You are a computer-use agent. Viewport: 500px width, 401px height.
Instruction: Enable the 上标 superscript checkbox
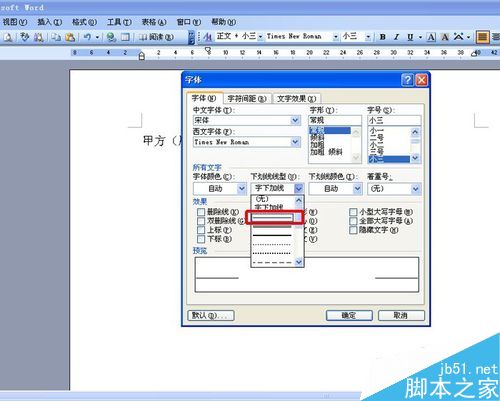click(x=201, y=230)
